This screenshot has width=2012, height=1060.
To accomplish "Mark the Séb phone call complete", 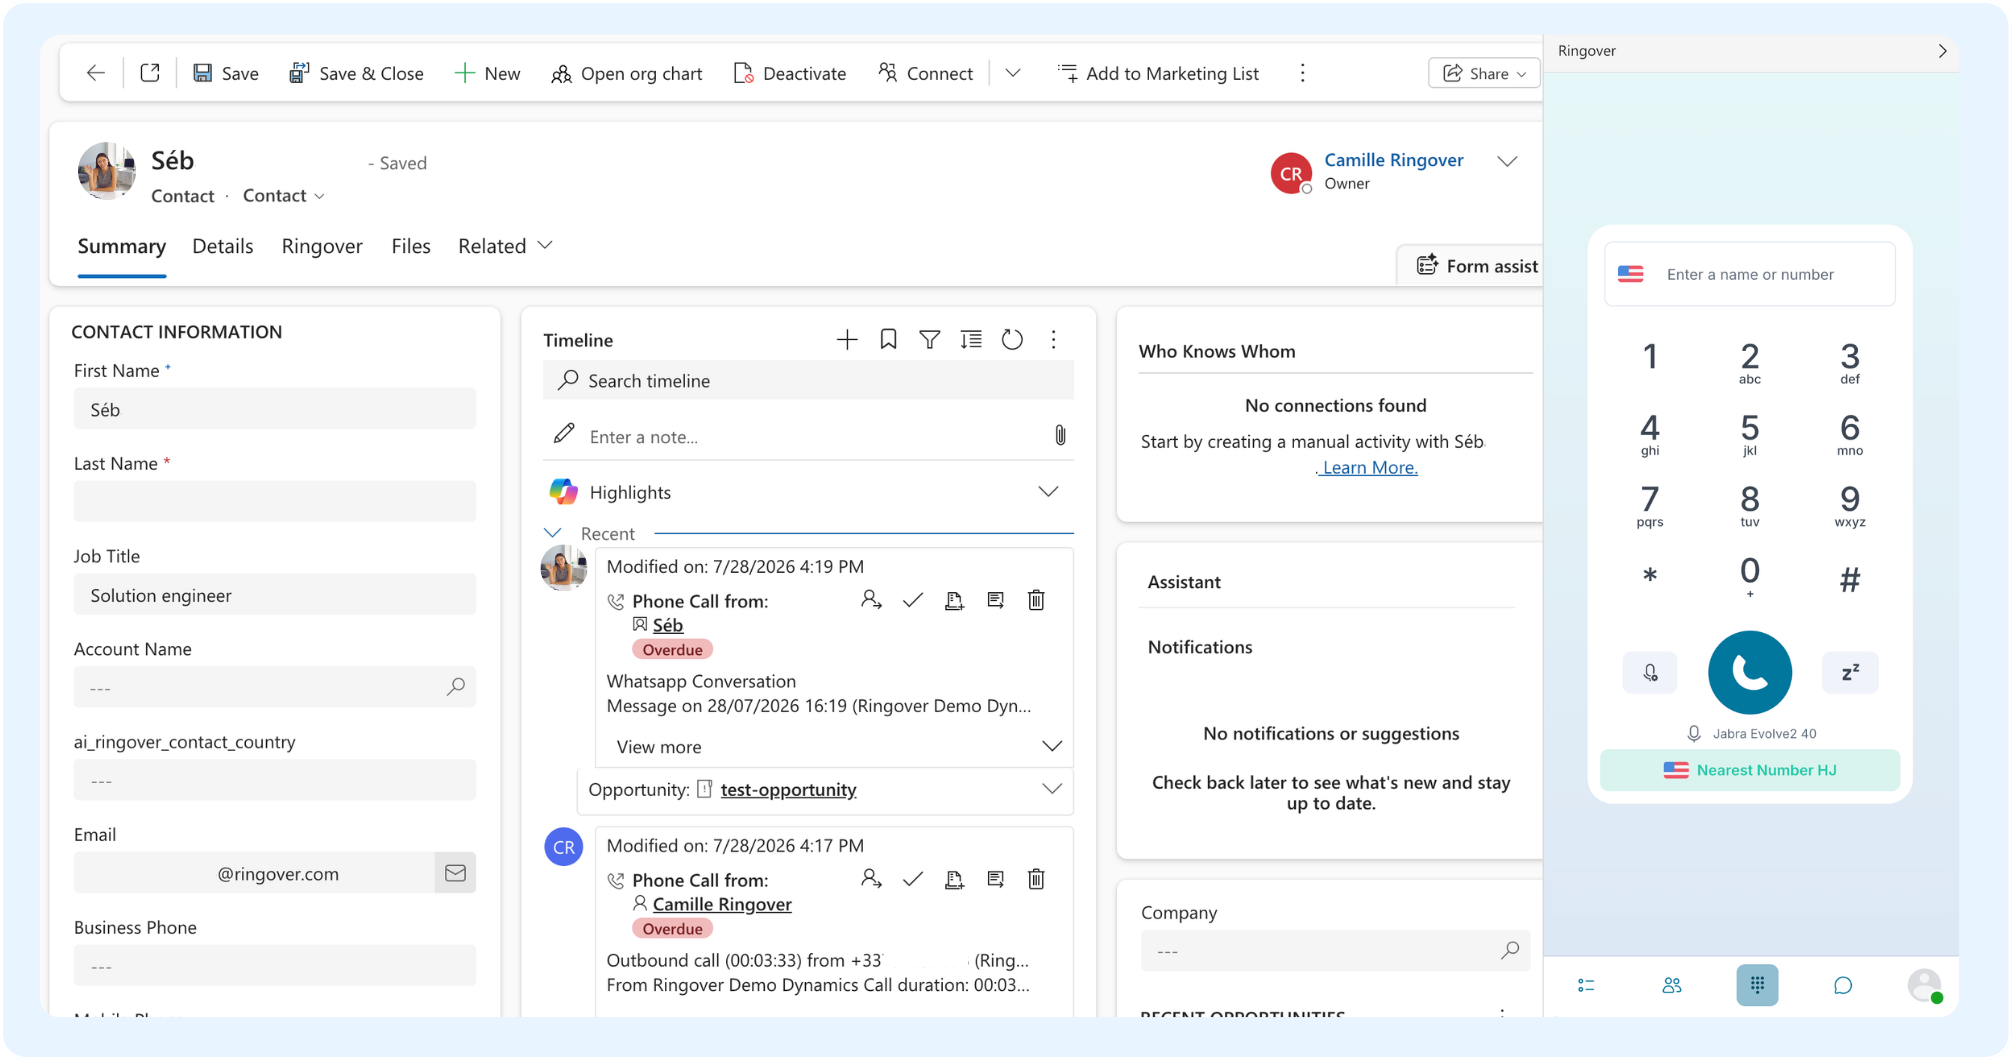I will tap(912, 600).
